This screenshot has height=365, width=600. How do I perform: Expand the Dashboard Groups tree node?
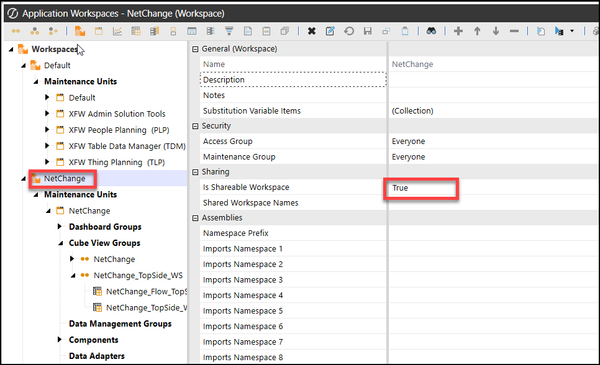point(60,226)
